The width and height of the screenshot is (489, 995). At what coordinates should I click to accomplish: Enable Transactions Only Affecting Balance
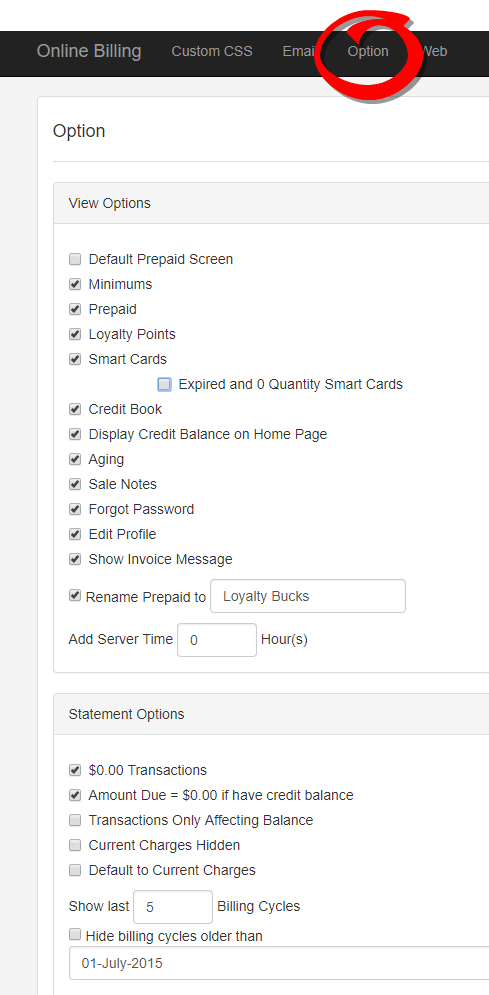coord(75,820)
